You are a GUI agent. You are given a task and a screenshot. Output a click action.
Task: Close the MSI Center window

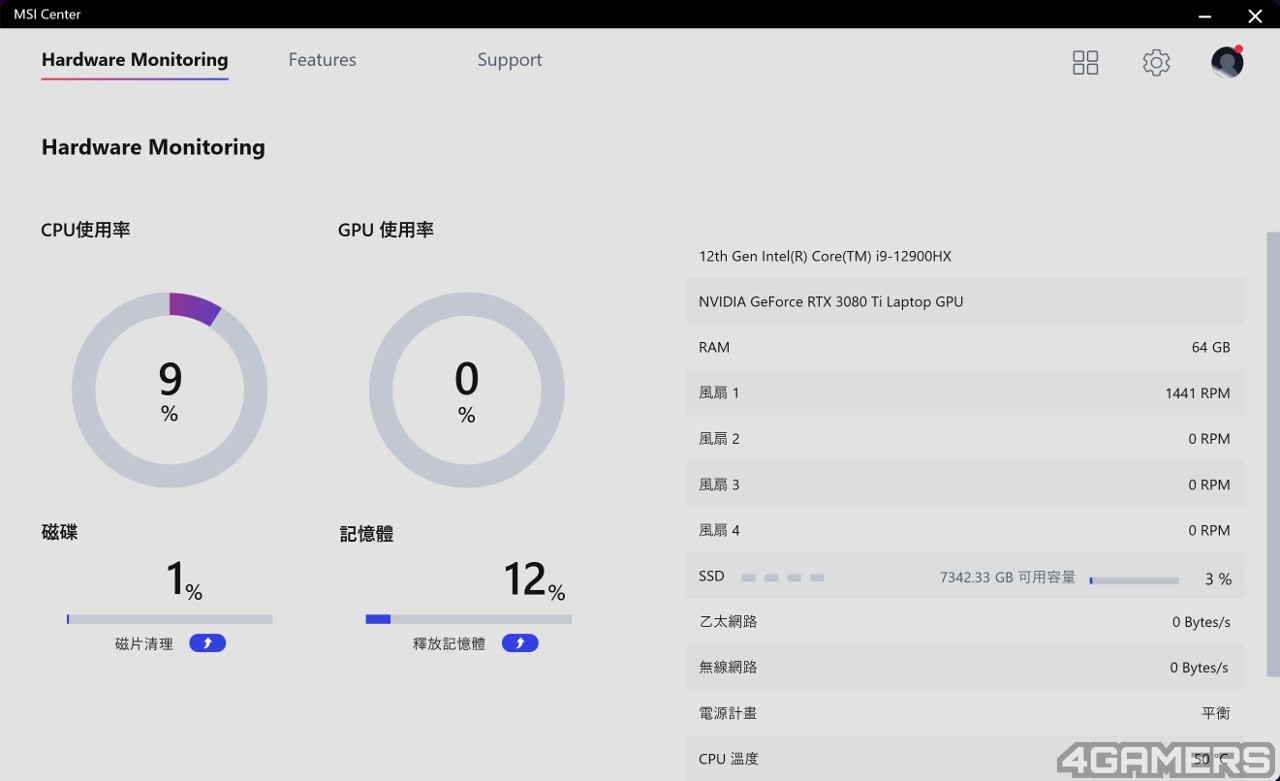click(1255, 15)
